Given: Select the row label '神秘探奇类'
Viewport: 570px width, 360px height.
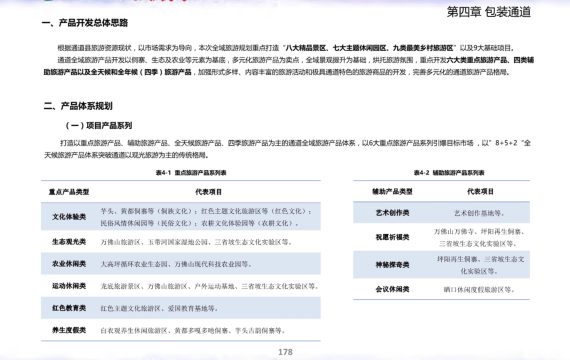Looking at the screenshot, I should (392, 265).
